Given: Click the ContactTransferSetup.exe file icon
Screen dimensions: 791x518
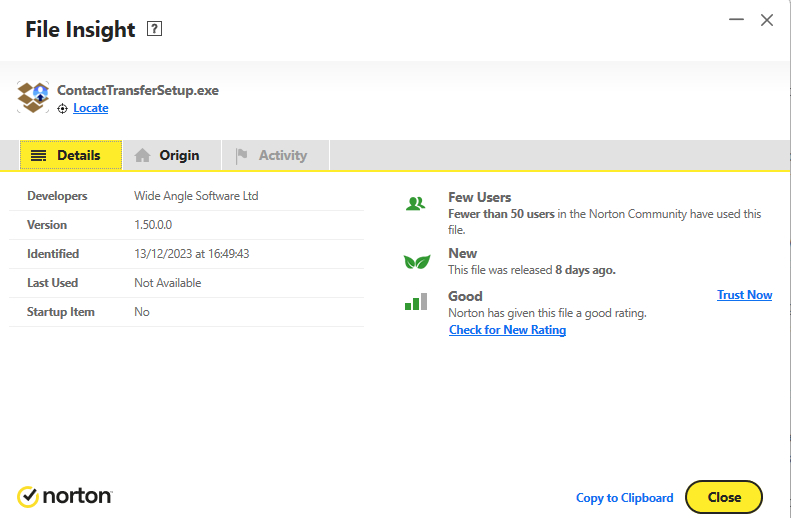Looking at the screenshot, I should [x=33, y=97].
